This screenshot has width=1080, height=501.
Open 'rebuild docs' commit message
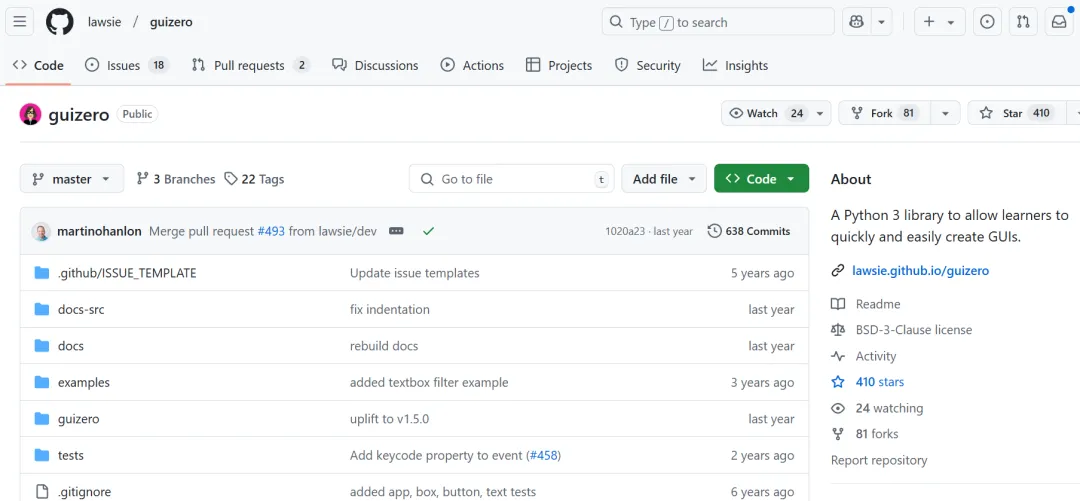[x=384, y=346]
